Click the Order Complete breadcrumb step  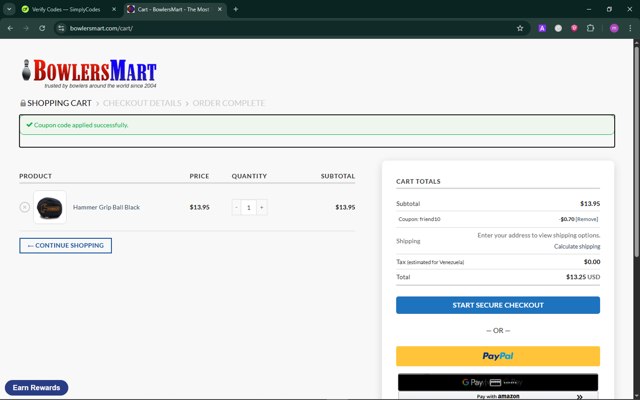pos(229,103)
